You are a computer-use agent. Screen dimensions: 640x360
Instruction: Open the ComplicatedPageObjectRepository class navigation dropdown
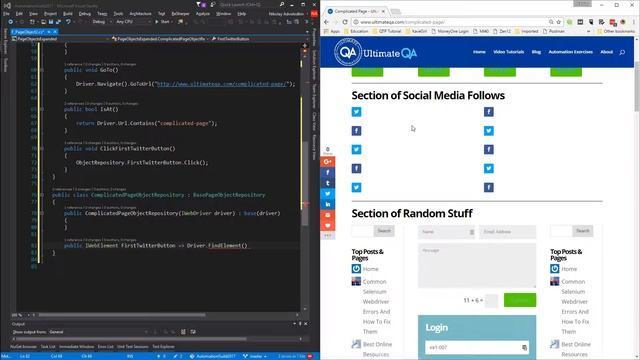pyautogui.click(x=160, y=39)
